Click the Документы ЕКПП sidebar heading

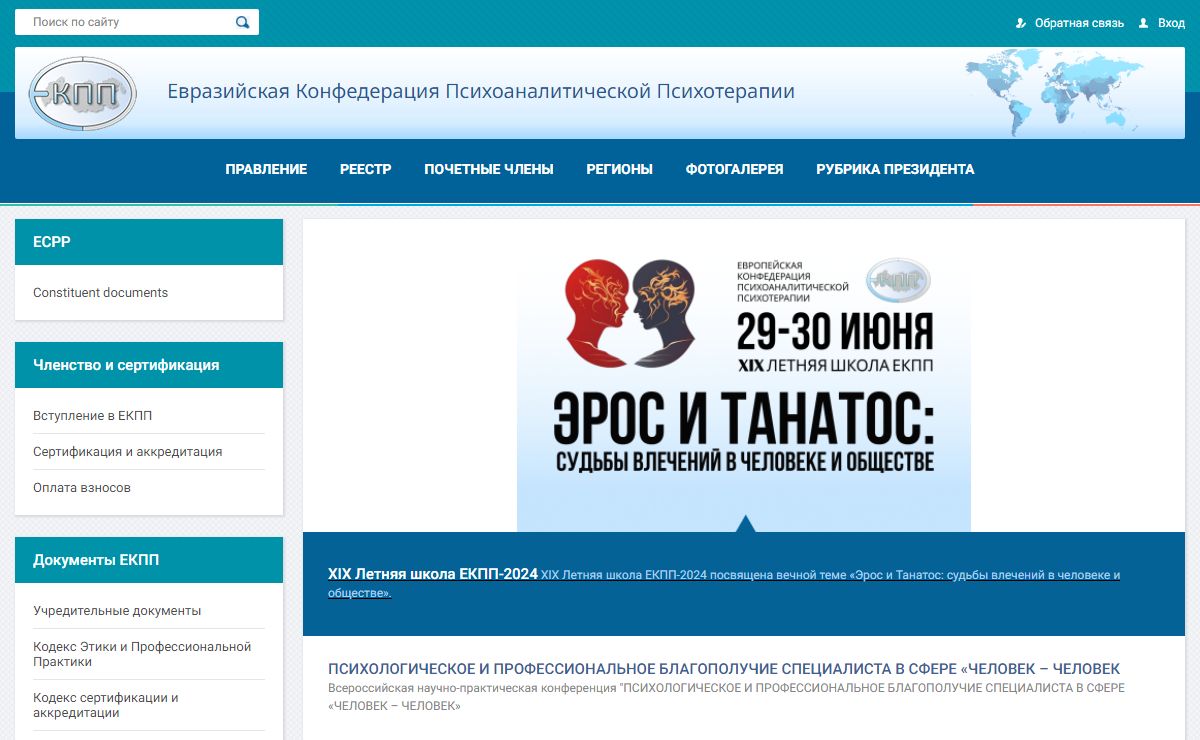click(149, 560)
